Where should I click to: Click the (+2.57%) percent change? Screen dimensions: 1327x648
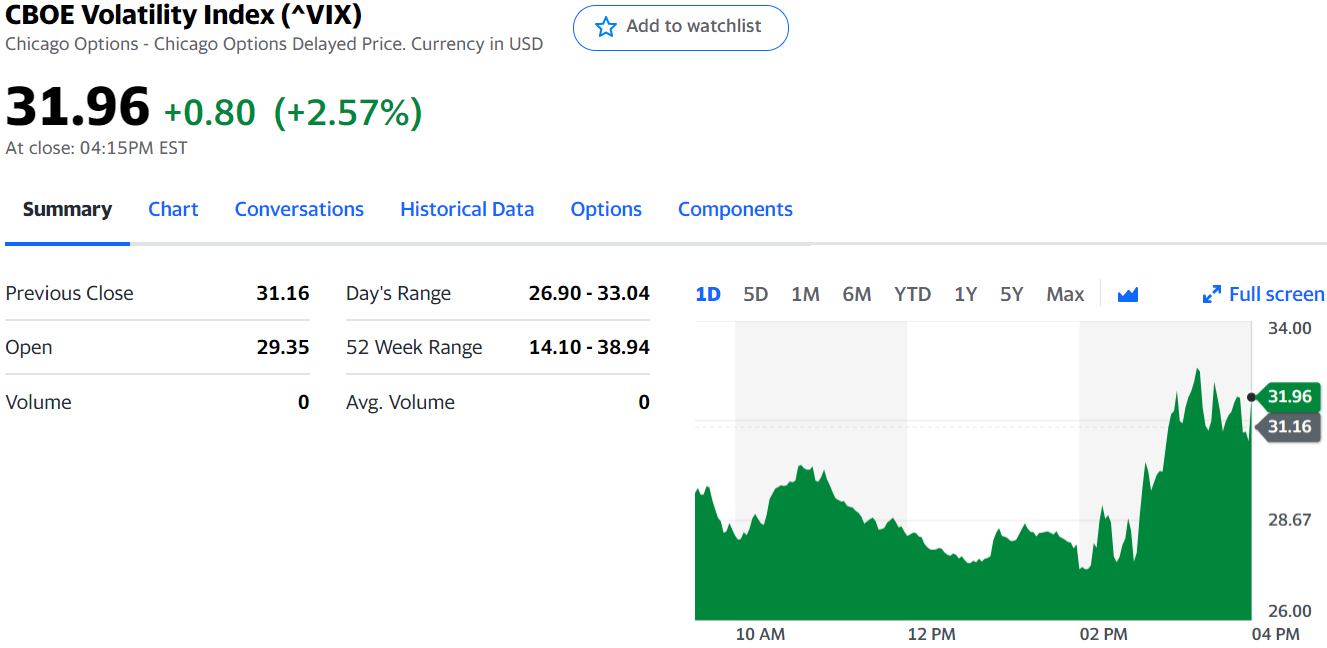[348, 112]
